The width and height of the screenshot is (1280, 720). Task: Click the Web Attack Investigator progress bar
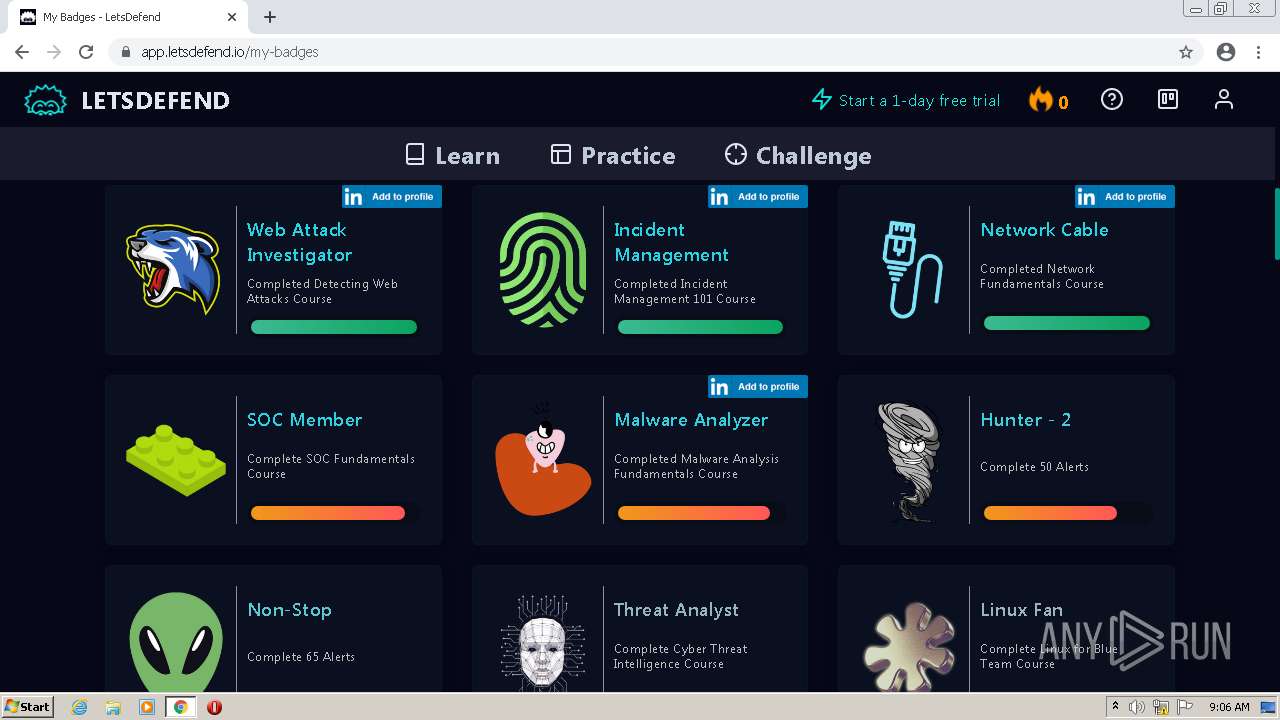(333, 327)
